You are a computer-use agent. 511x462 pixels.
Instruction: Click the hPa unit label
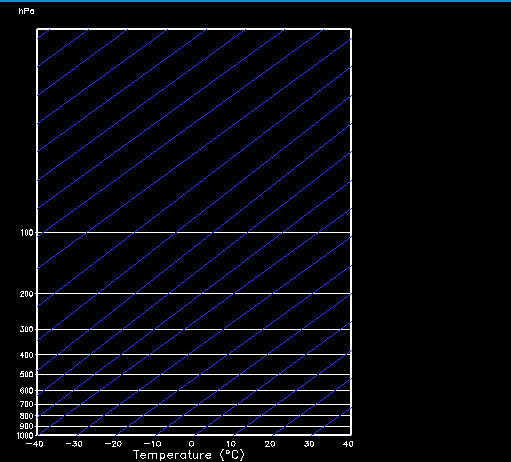click(x=26, y=11)
